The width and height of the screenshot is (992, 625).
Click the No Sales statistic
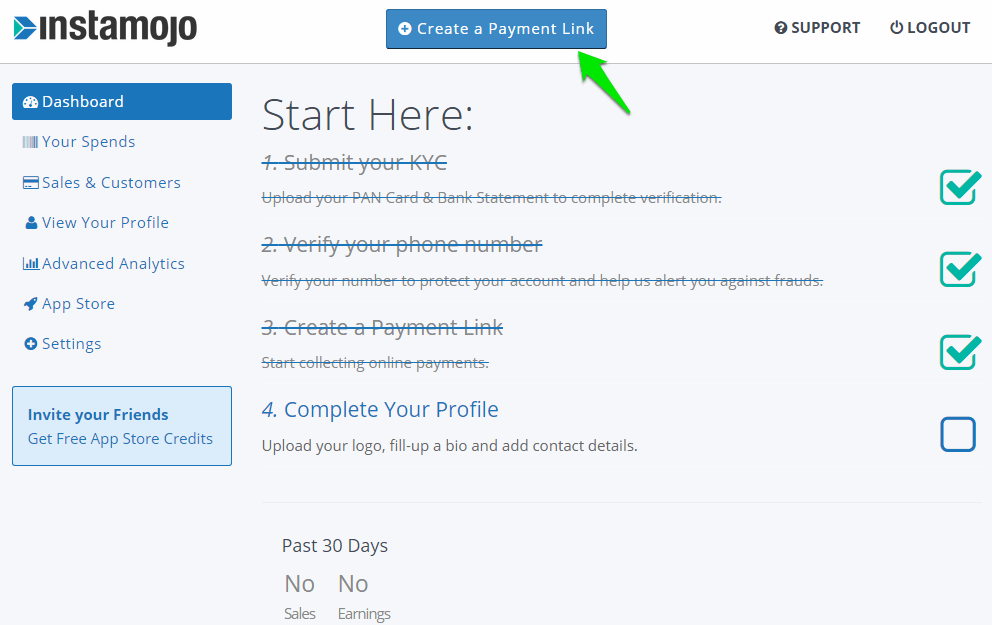[300, 597]
